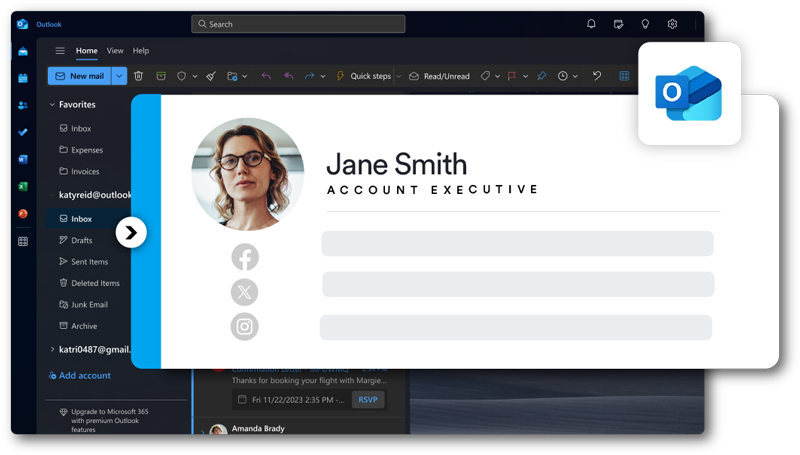Click Quick steps button
The width and height of the screenshot is (800, 455).
364,76
